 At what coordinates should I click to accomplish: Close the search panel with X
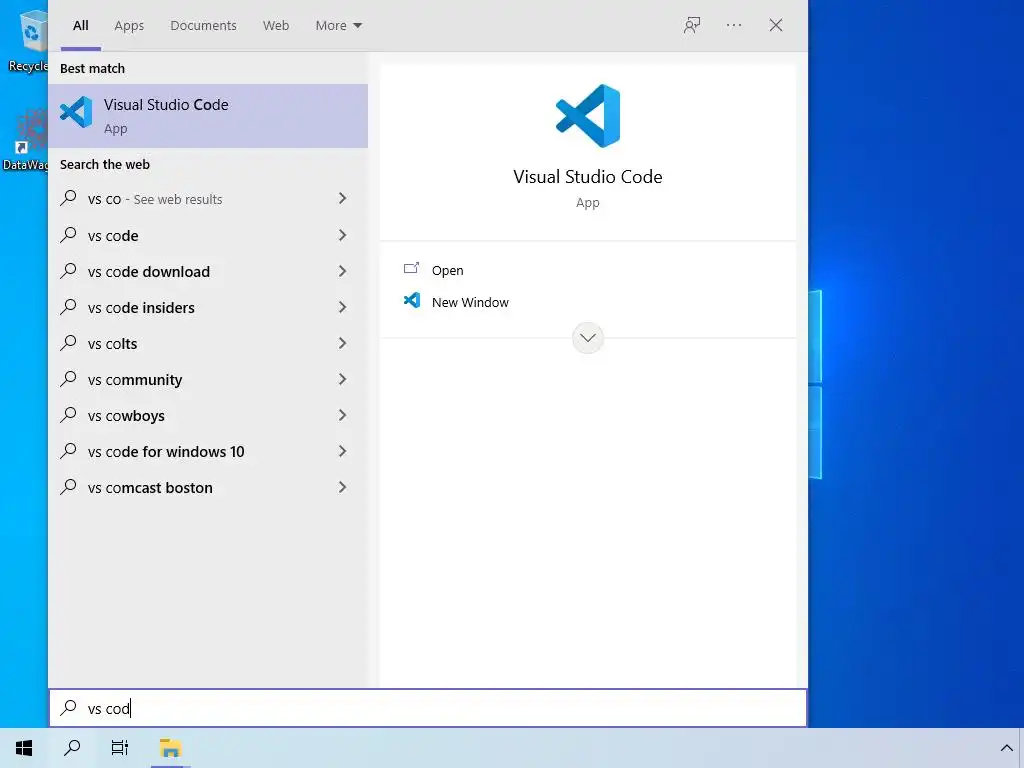(x=776, y=25)
